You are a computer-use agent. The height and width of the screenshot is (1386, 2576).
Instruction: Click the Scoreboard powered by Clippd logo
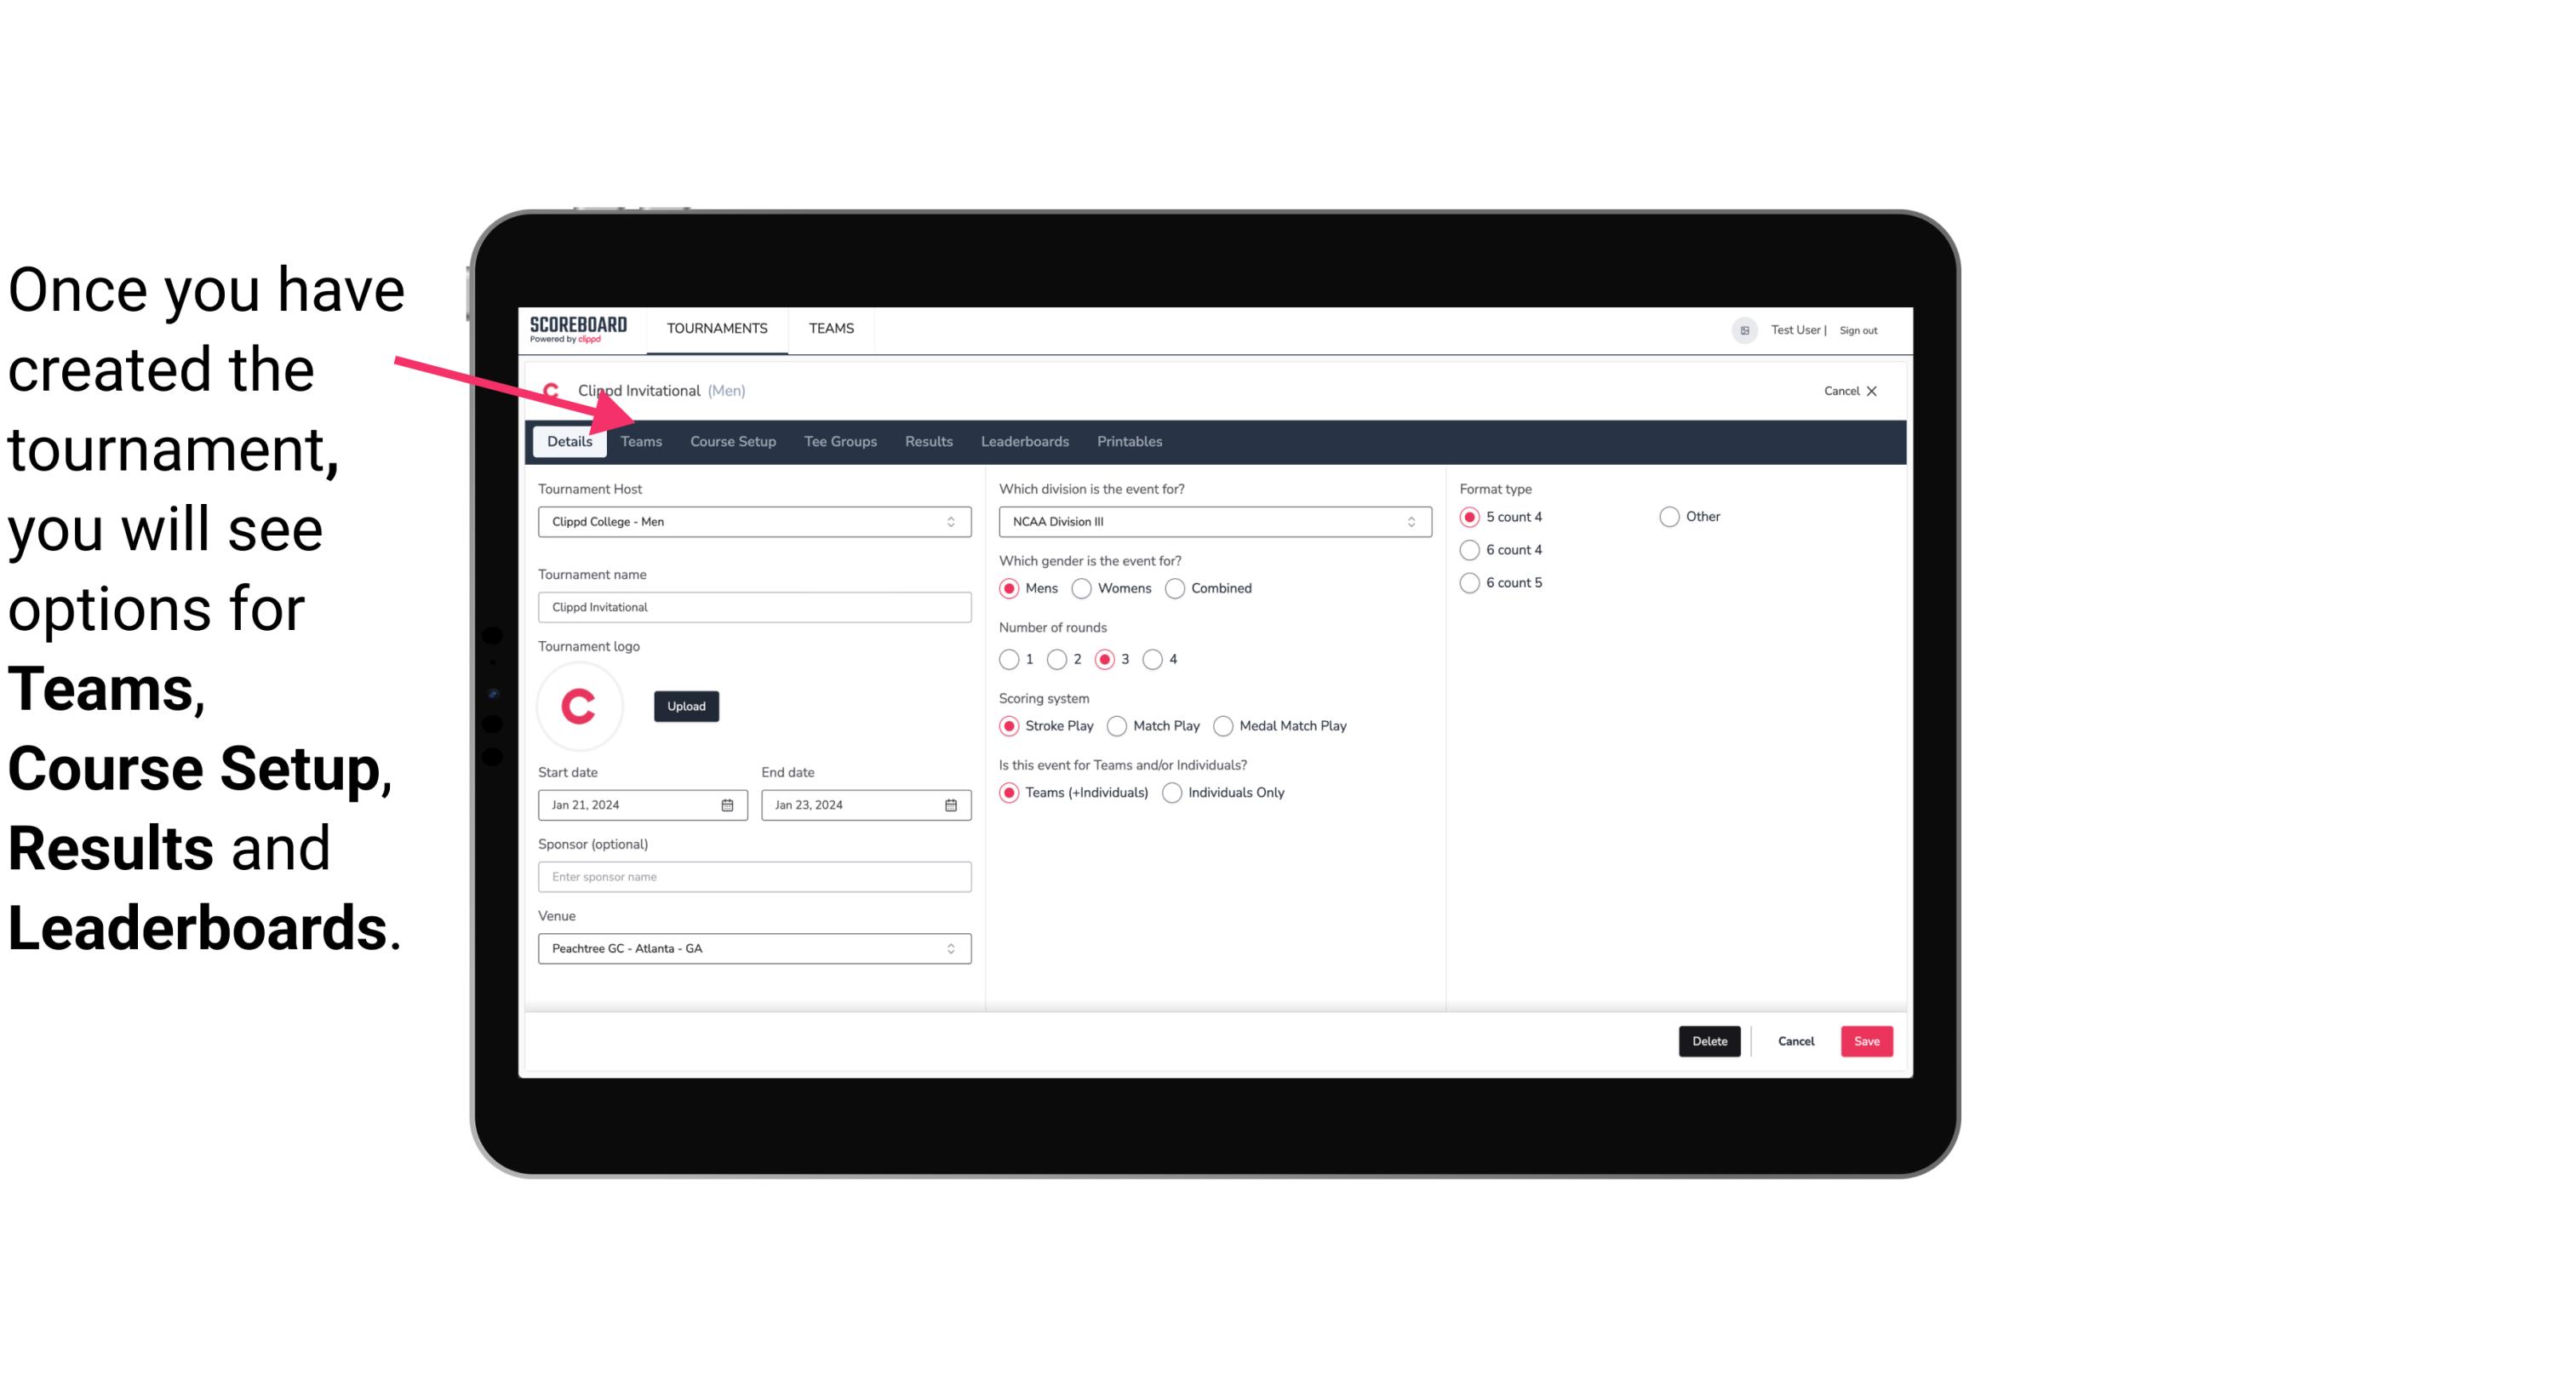578,328
